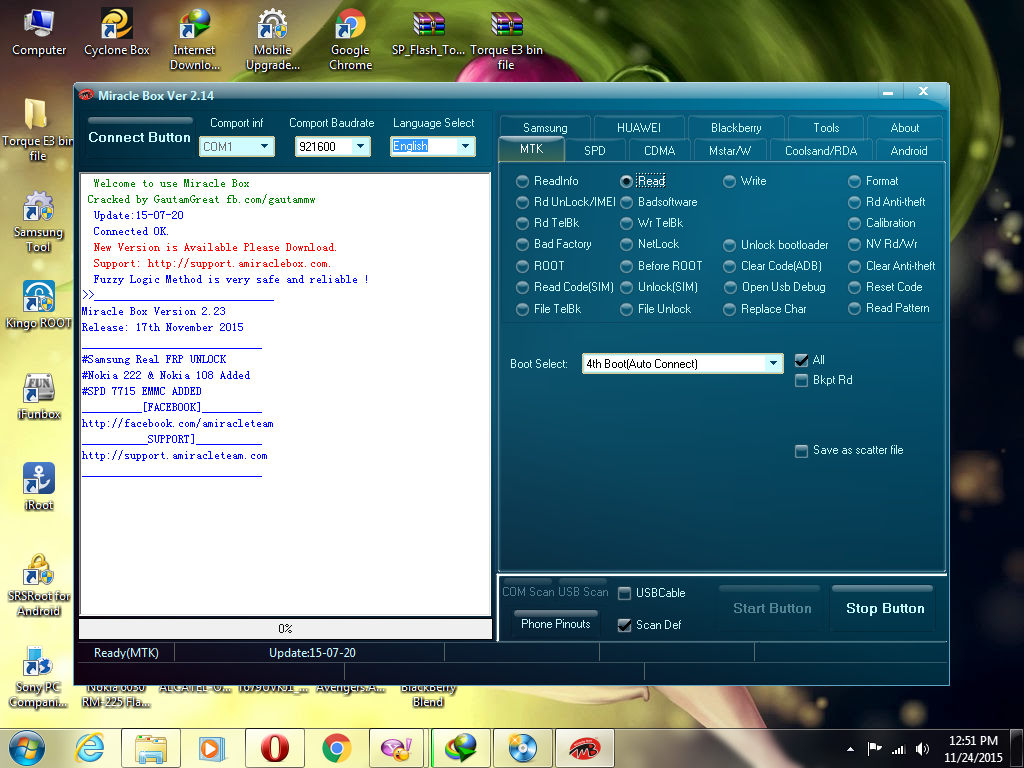Click the Windows Start orb

(27, 748)
